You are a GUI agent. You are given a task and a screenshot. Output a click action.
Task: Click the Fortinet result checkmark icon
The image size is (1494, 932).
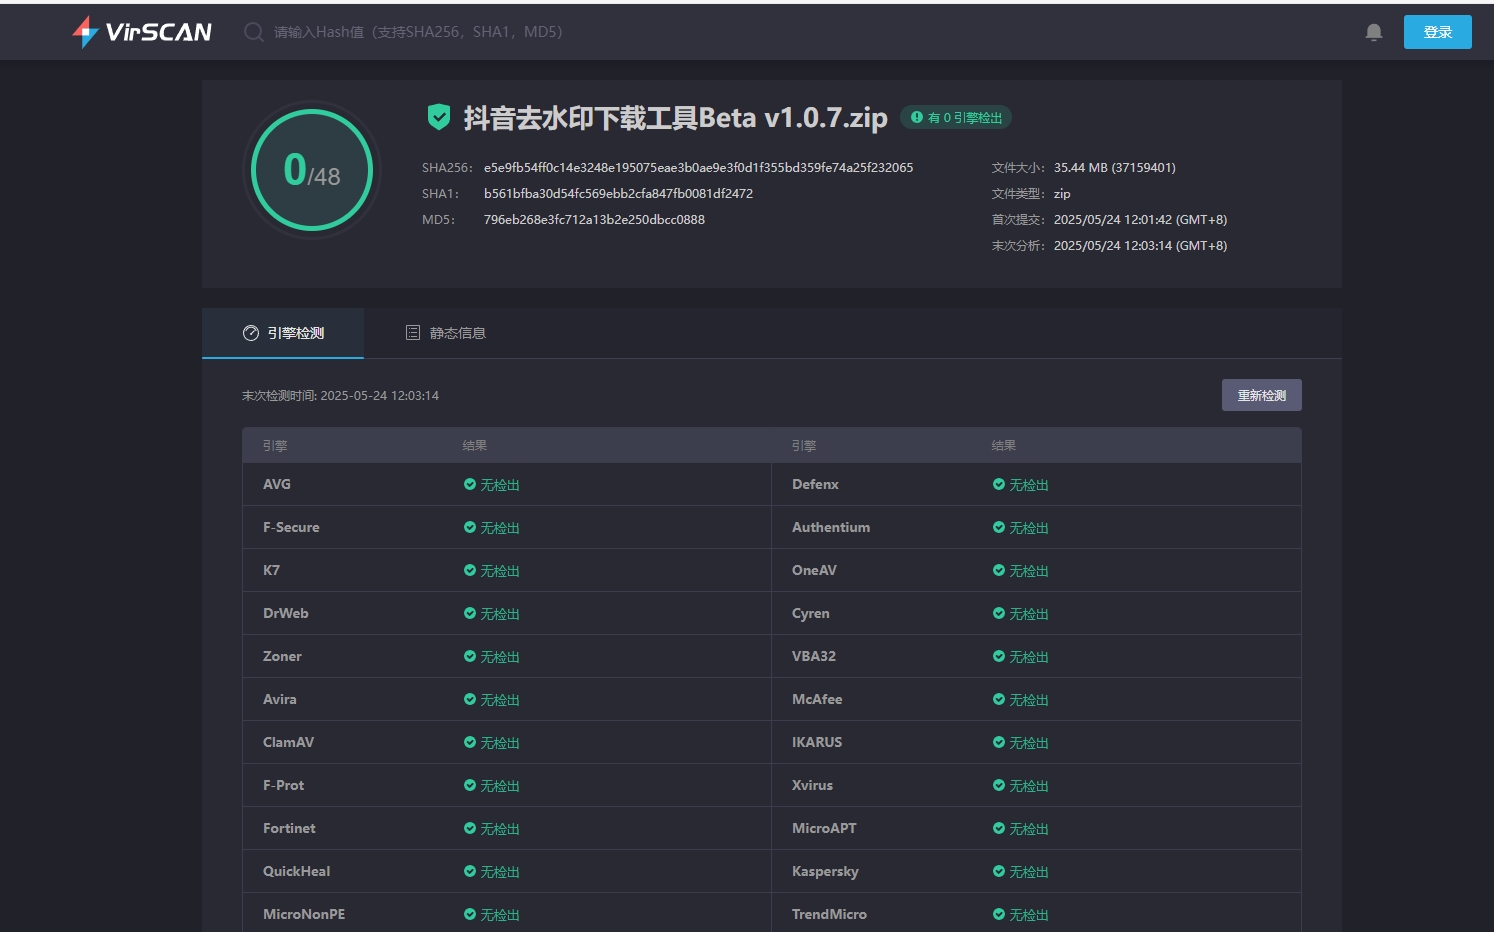point(470,828)
